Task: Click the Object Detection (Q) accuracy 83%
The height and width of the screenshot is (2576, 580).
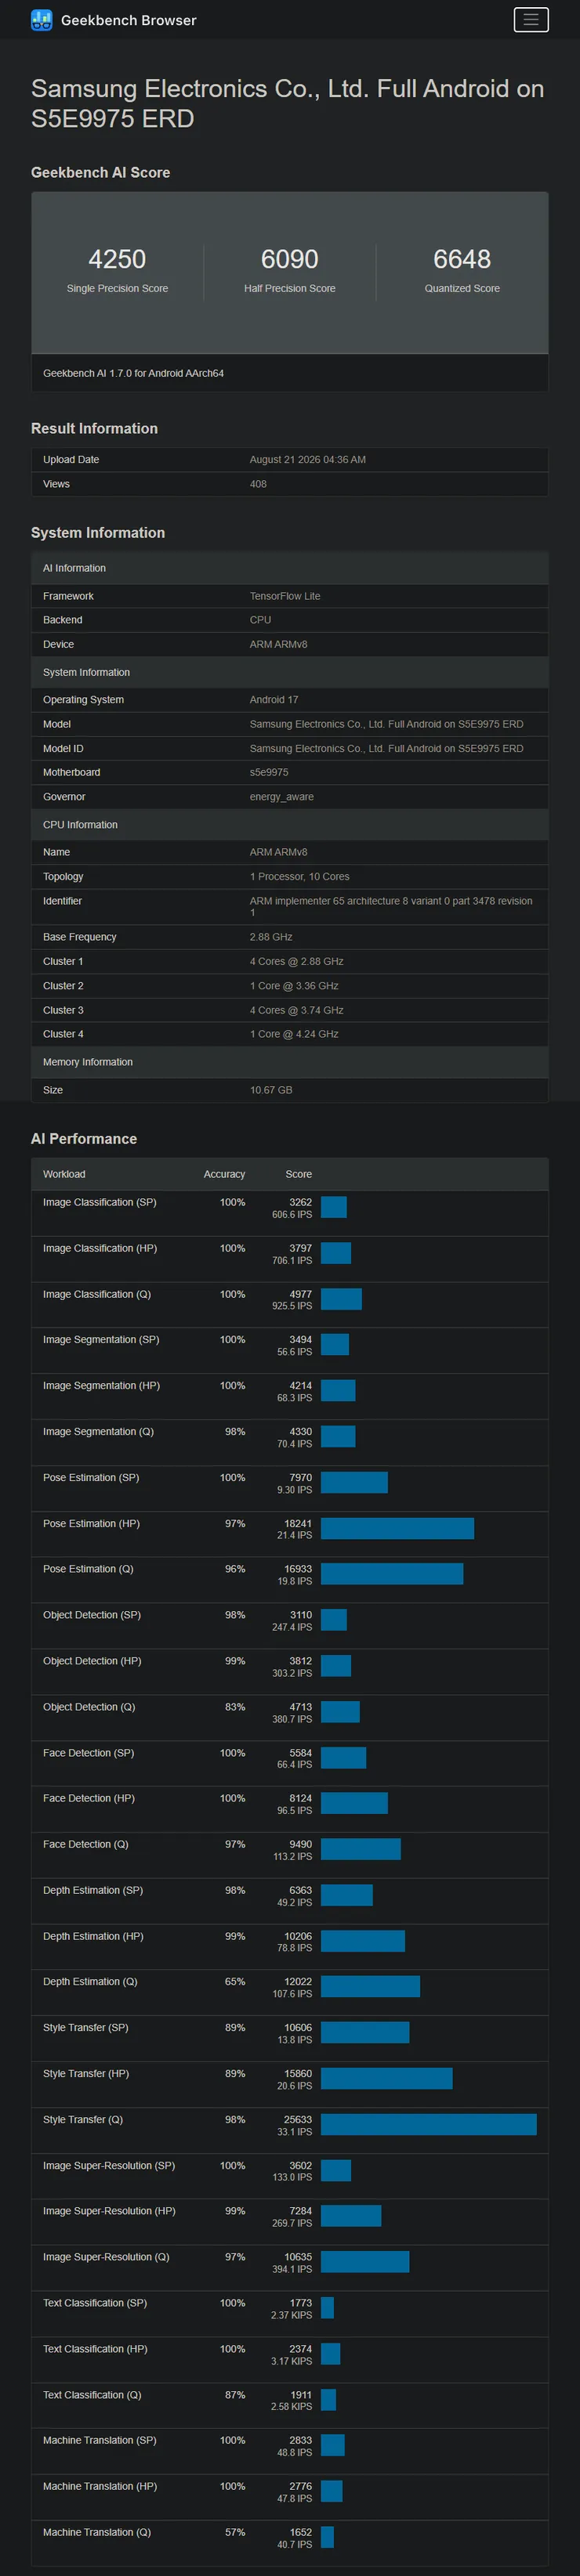Action: tap(235, 1707)
